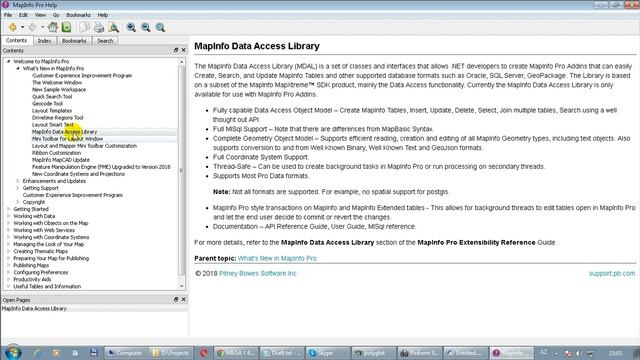640x360 pixels.
Task: Switch to the Chrome MEGA taskbar button
Action: point(236,353)
